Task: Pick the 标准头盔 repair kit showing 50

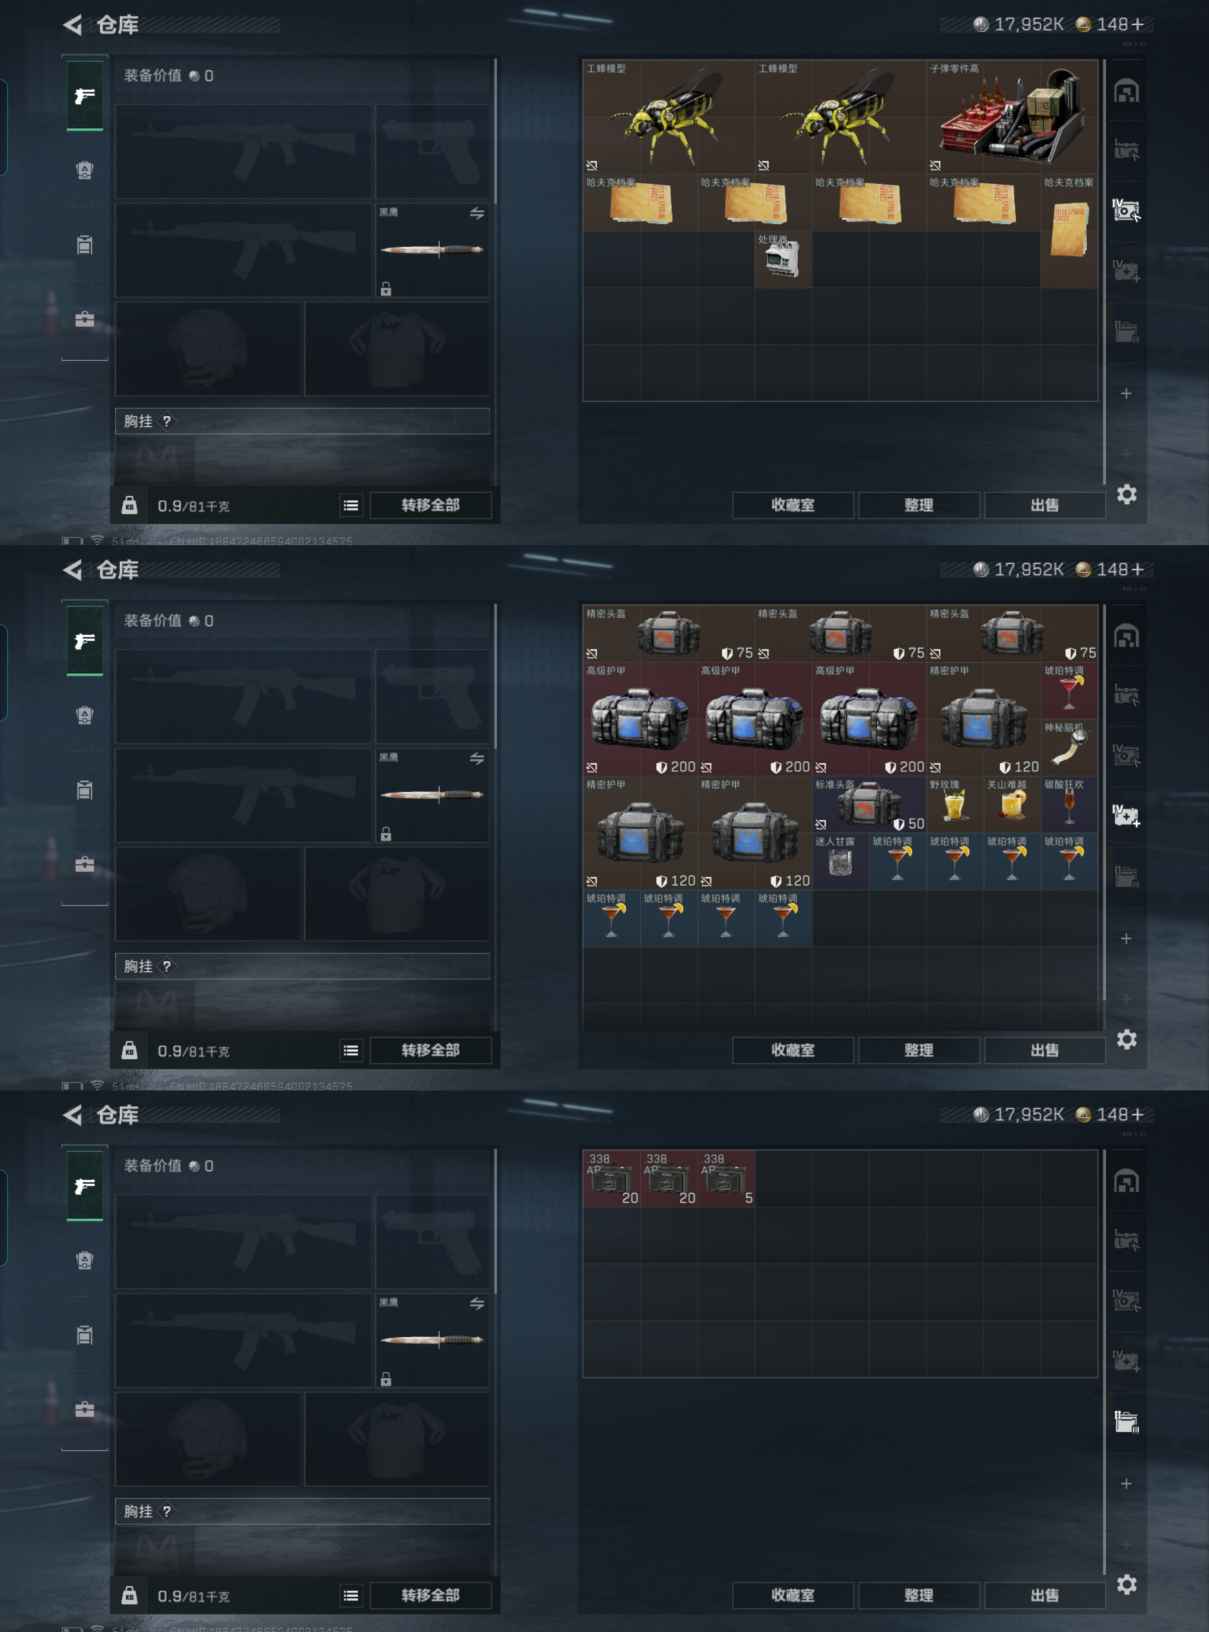Action: 869,805
